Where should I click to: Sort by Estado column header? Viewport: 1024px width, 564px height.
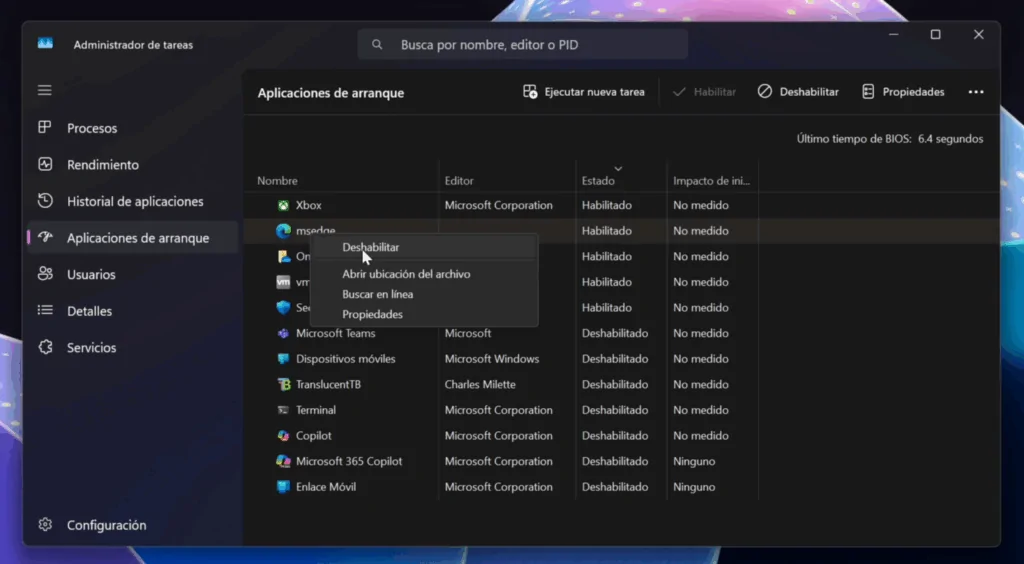[x=598, y=181]
